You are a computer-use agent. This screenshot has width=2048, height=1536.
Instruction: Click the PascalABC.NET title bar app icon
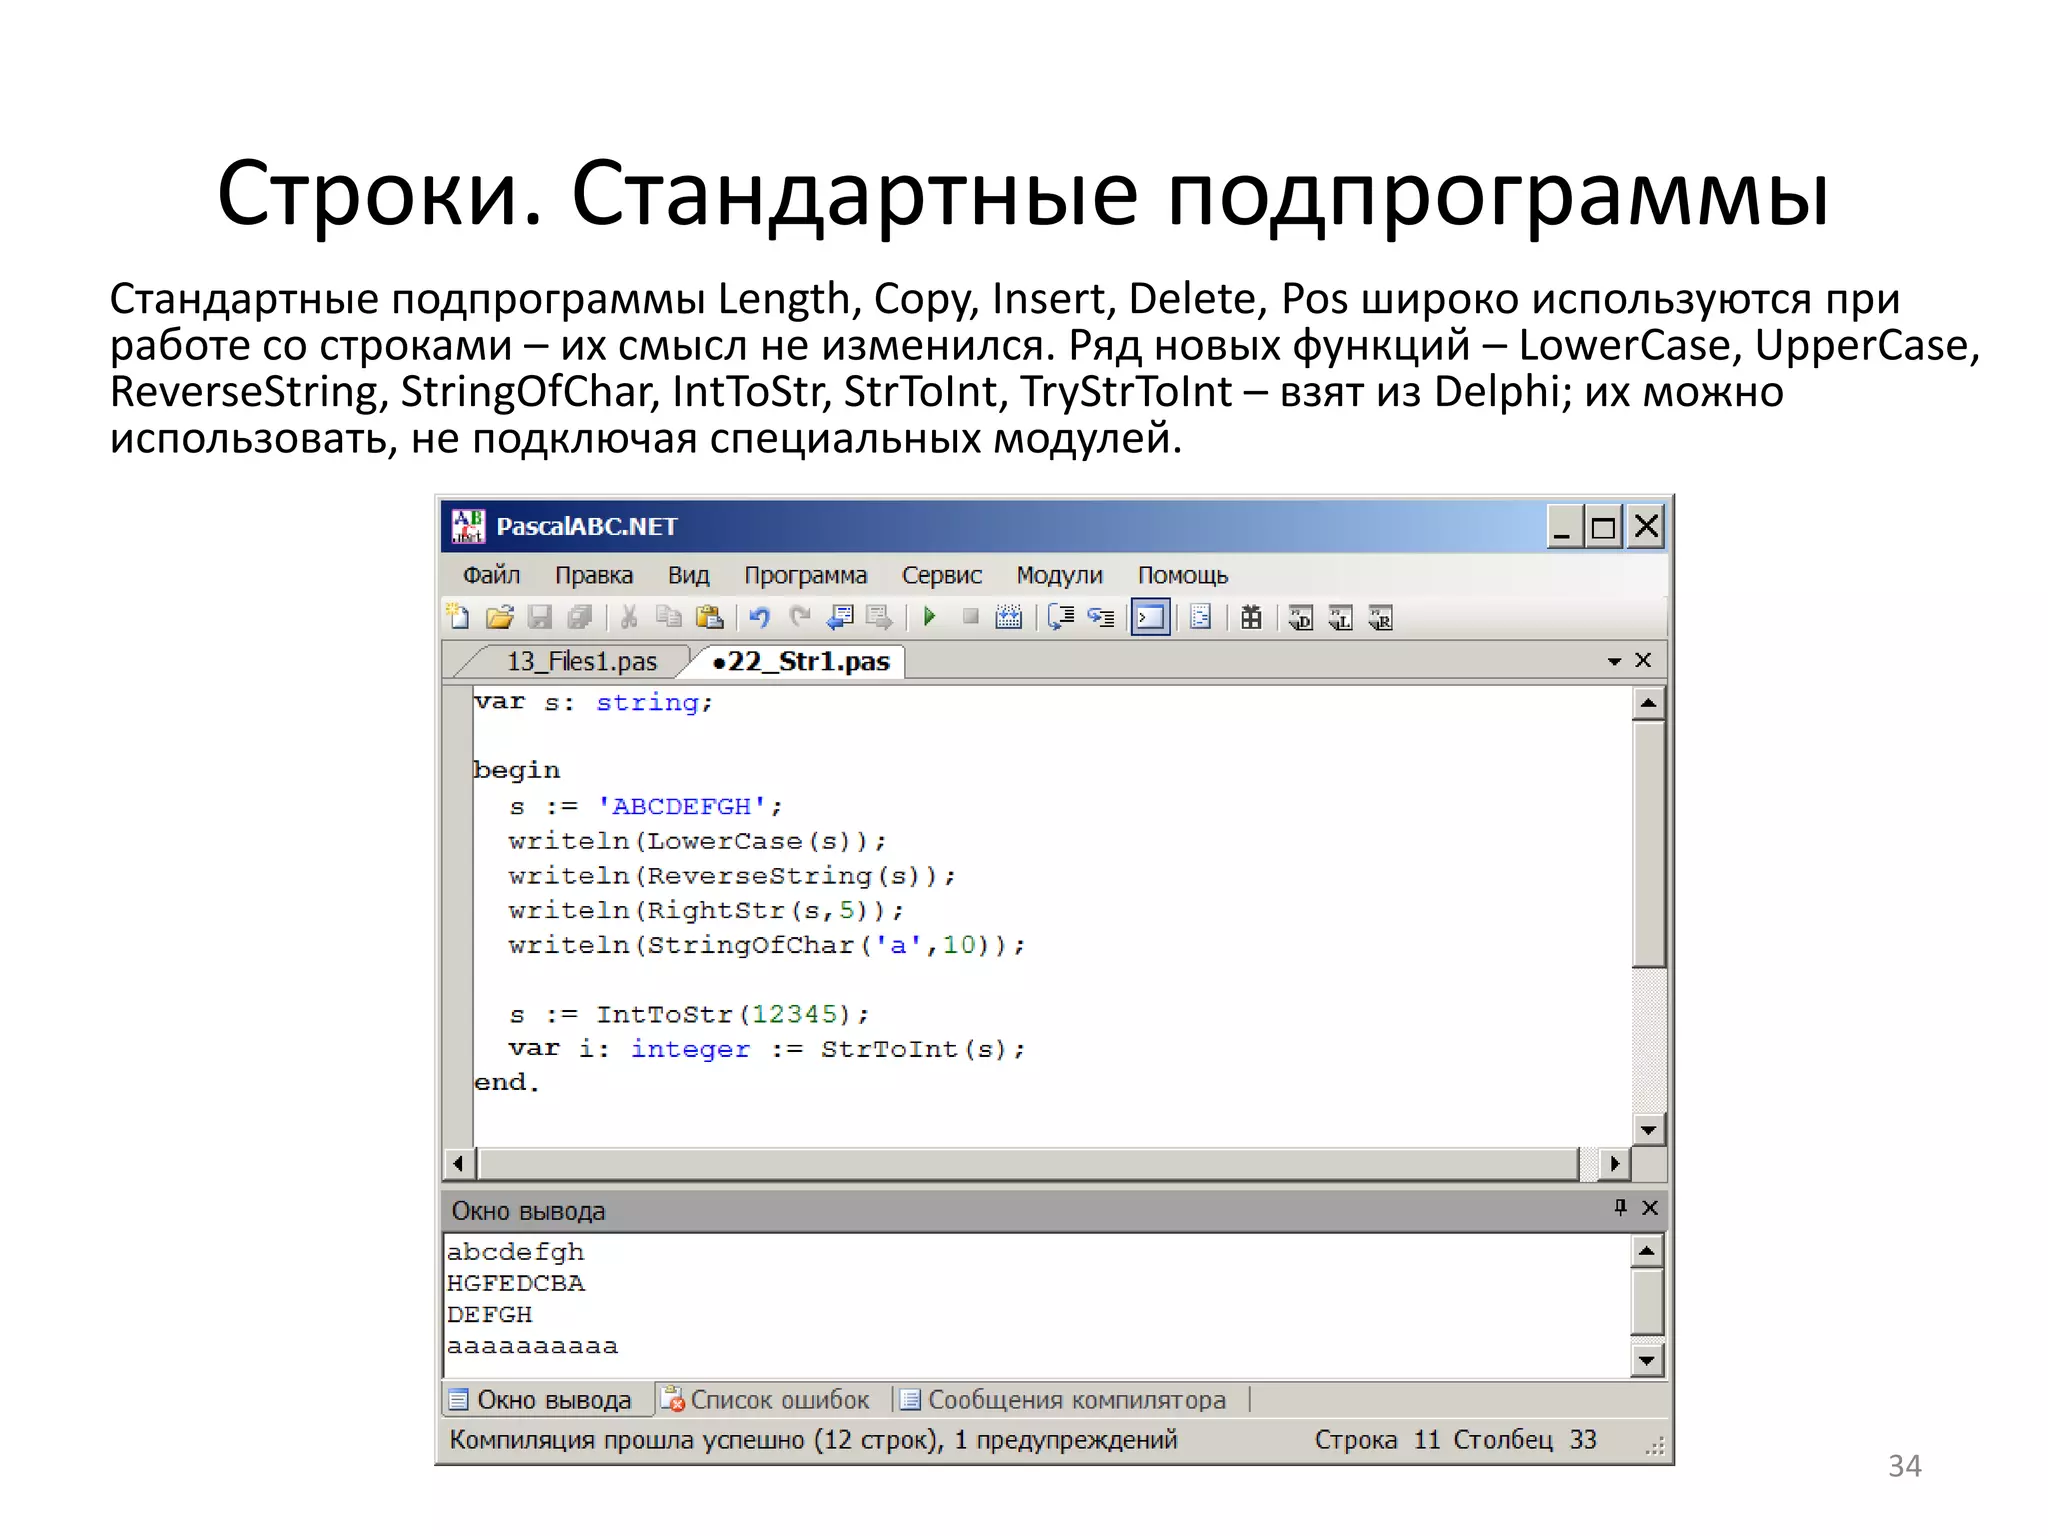click(x=467, y=526)
